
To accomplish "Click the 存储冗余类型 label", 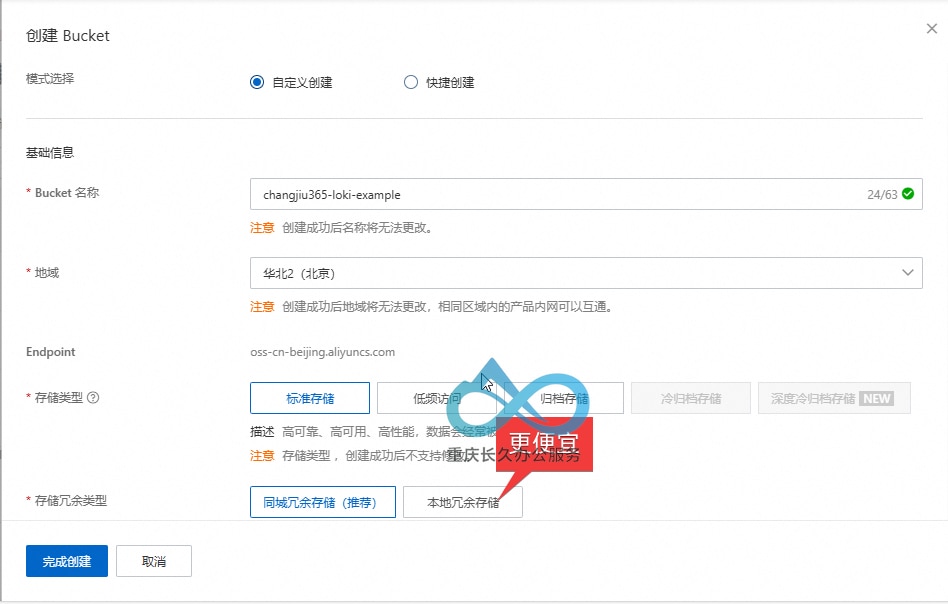I will [x=71, y=501].
